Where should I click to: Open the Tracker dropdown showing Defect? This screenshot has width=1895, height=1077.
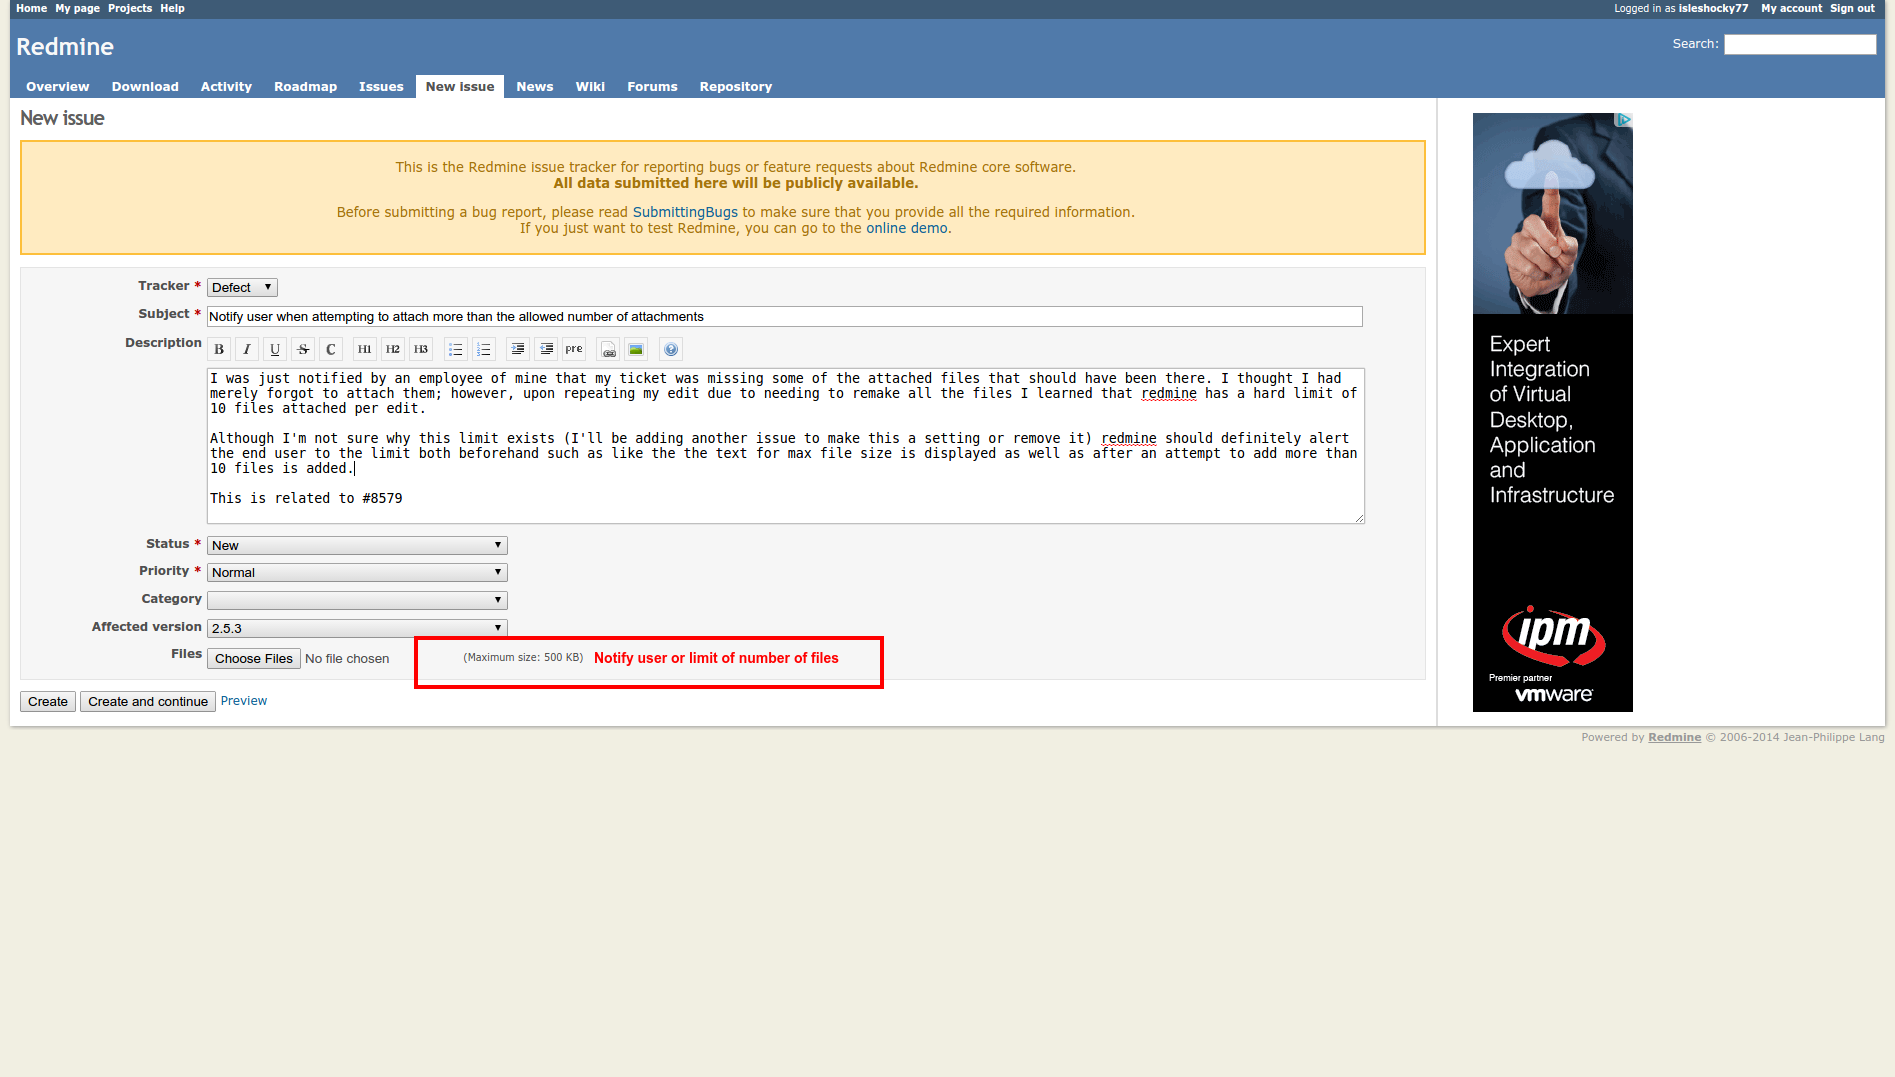tap(242, 288)
